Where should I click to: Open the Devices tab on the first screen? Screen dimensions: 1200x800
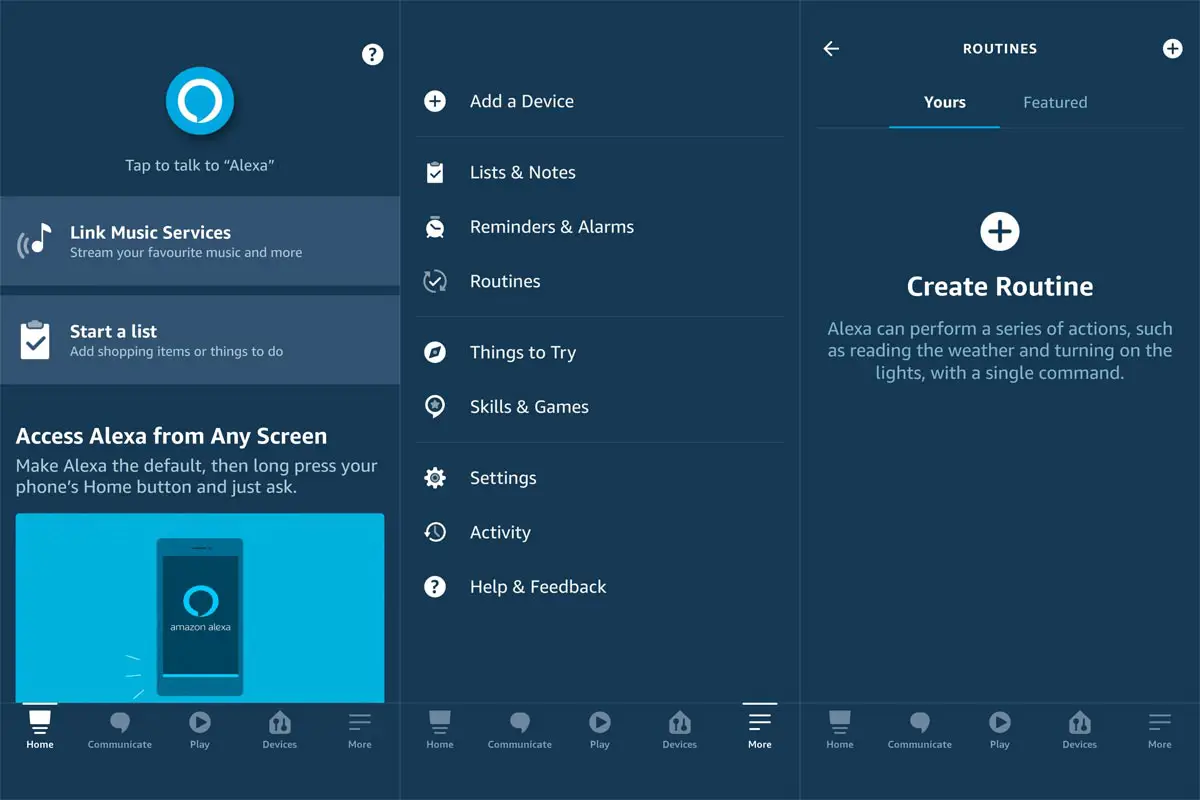(x=280, y=729)
